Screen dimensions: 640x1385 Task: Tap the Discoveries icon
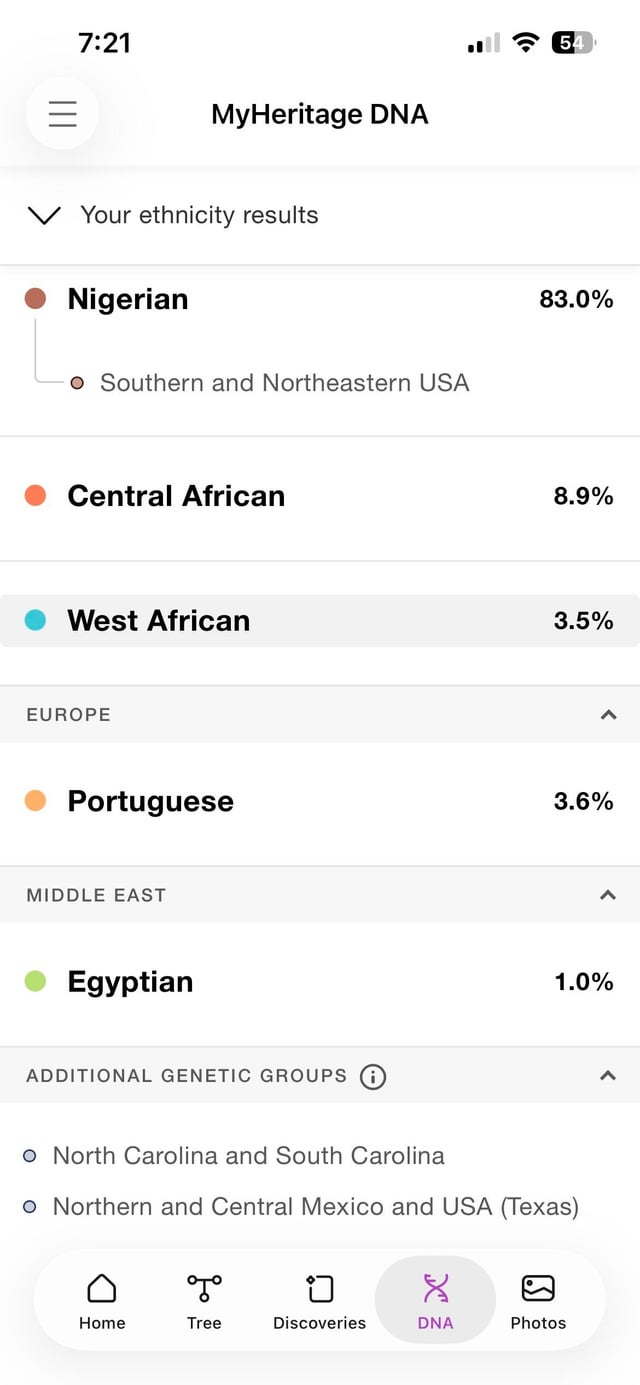[x=318, y=1297]
